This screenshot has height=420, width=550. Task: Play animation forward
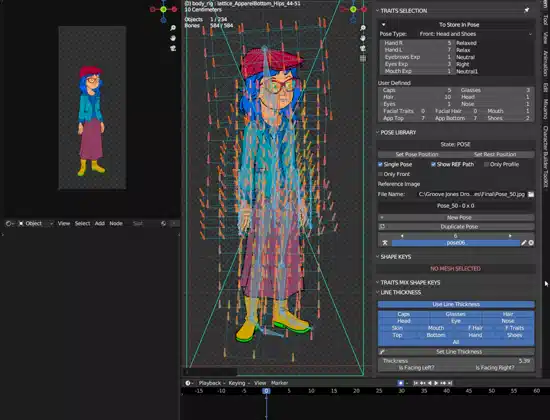click(436, 383)
